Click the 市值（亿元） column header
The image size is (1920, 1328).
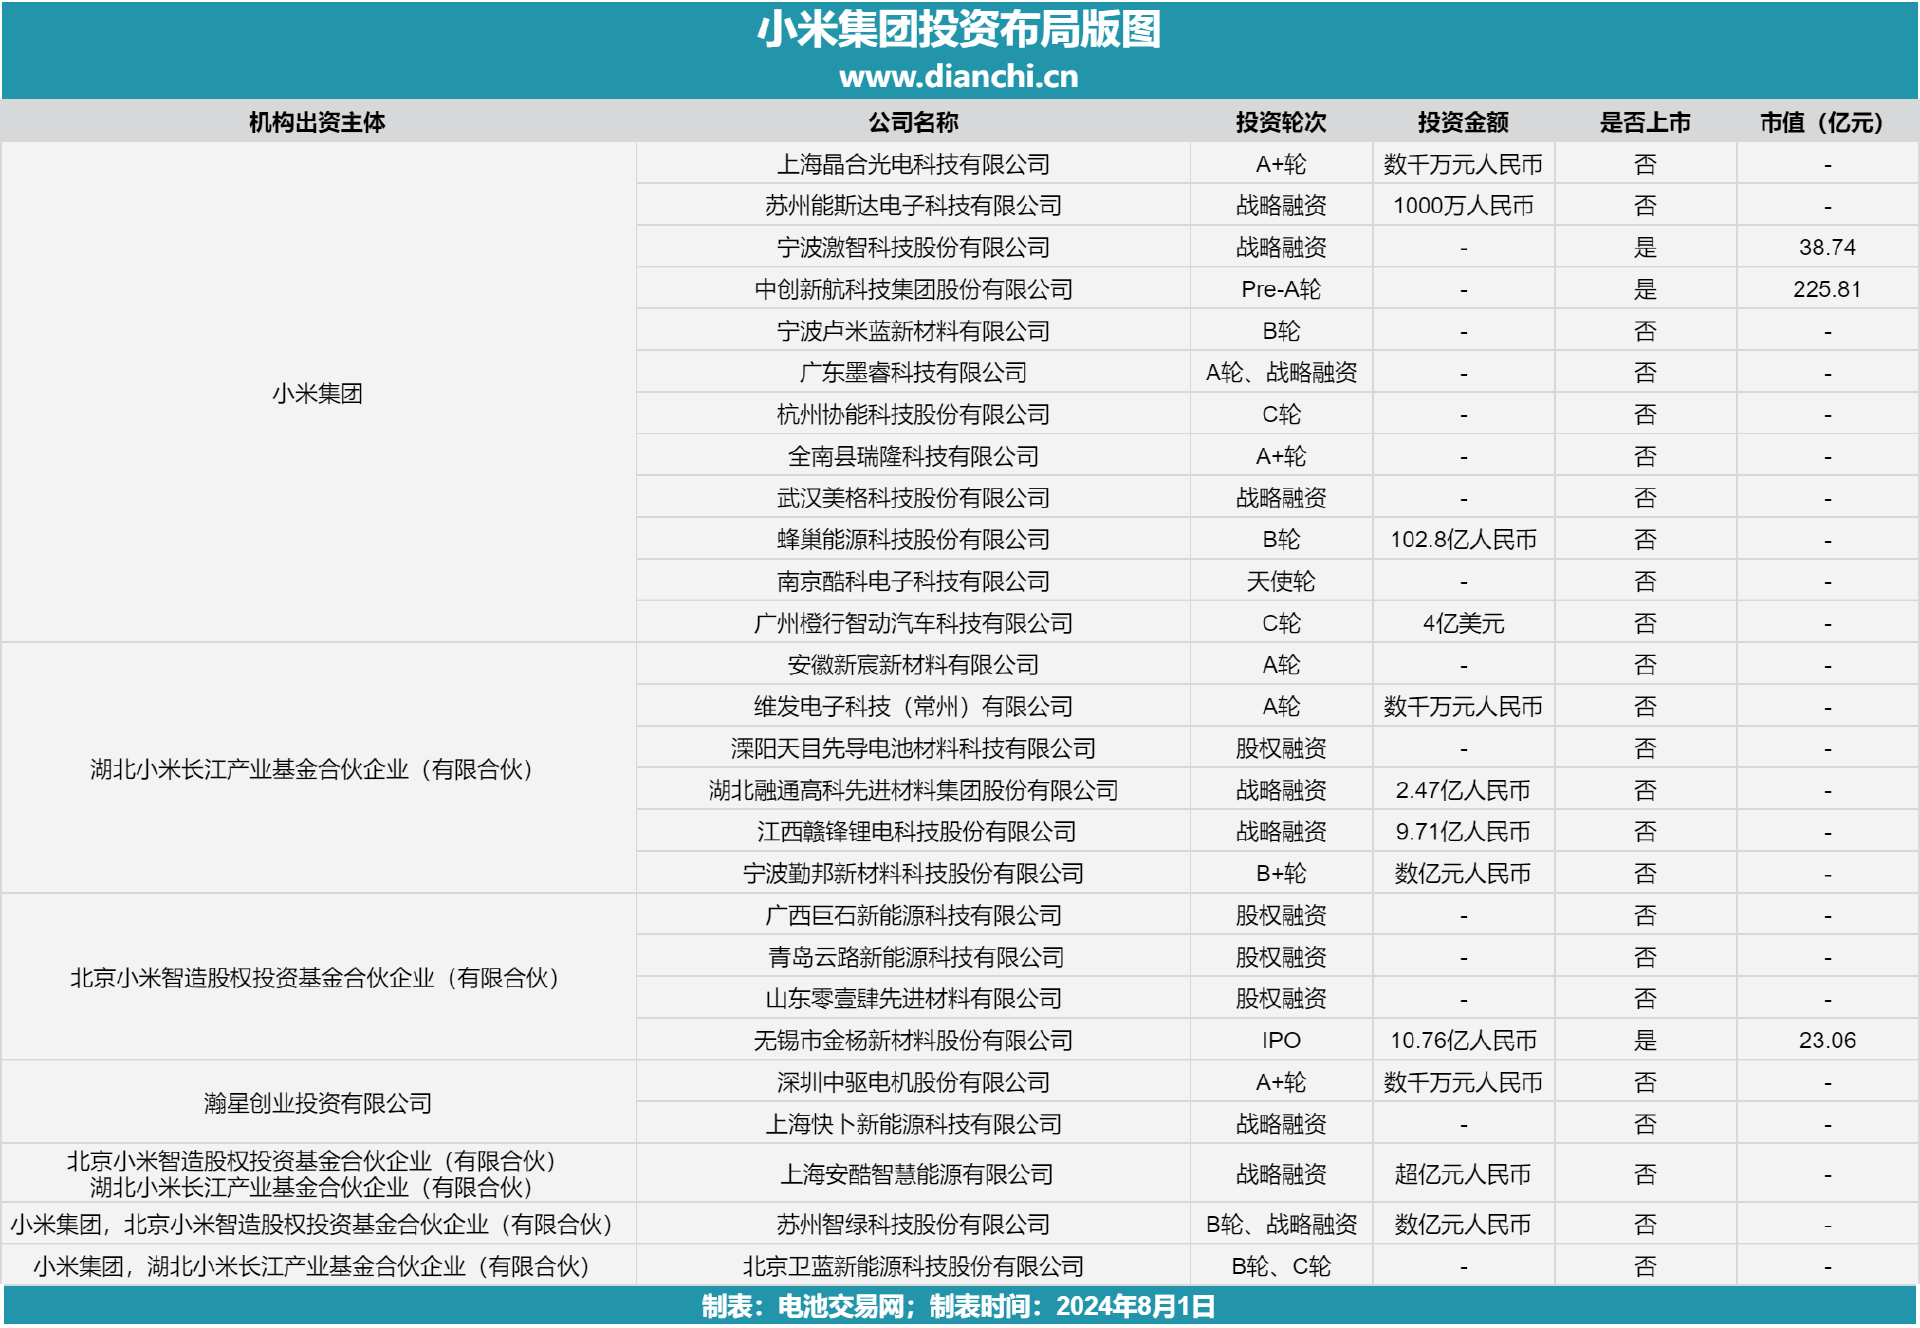coord(1827,122)
